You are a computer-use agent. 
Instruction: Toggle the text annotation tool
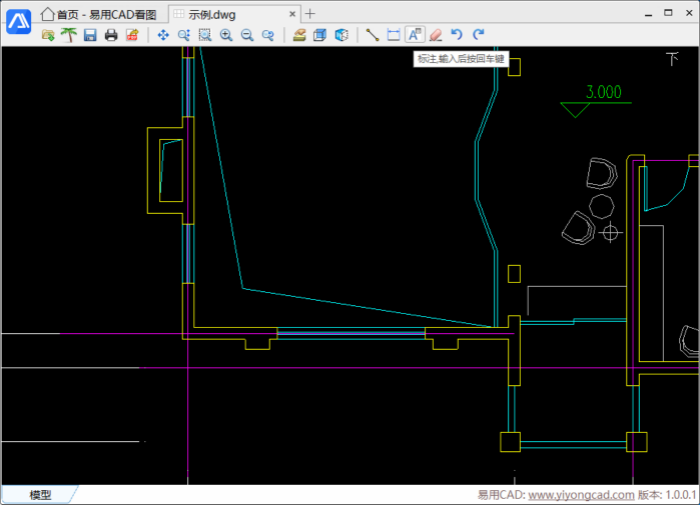[x=414, y=35]
